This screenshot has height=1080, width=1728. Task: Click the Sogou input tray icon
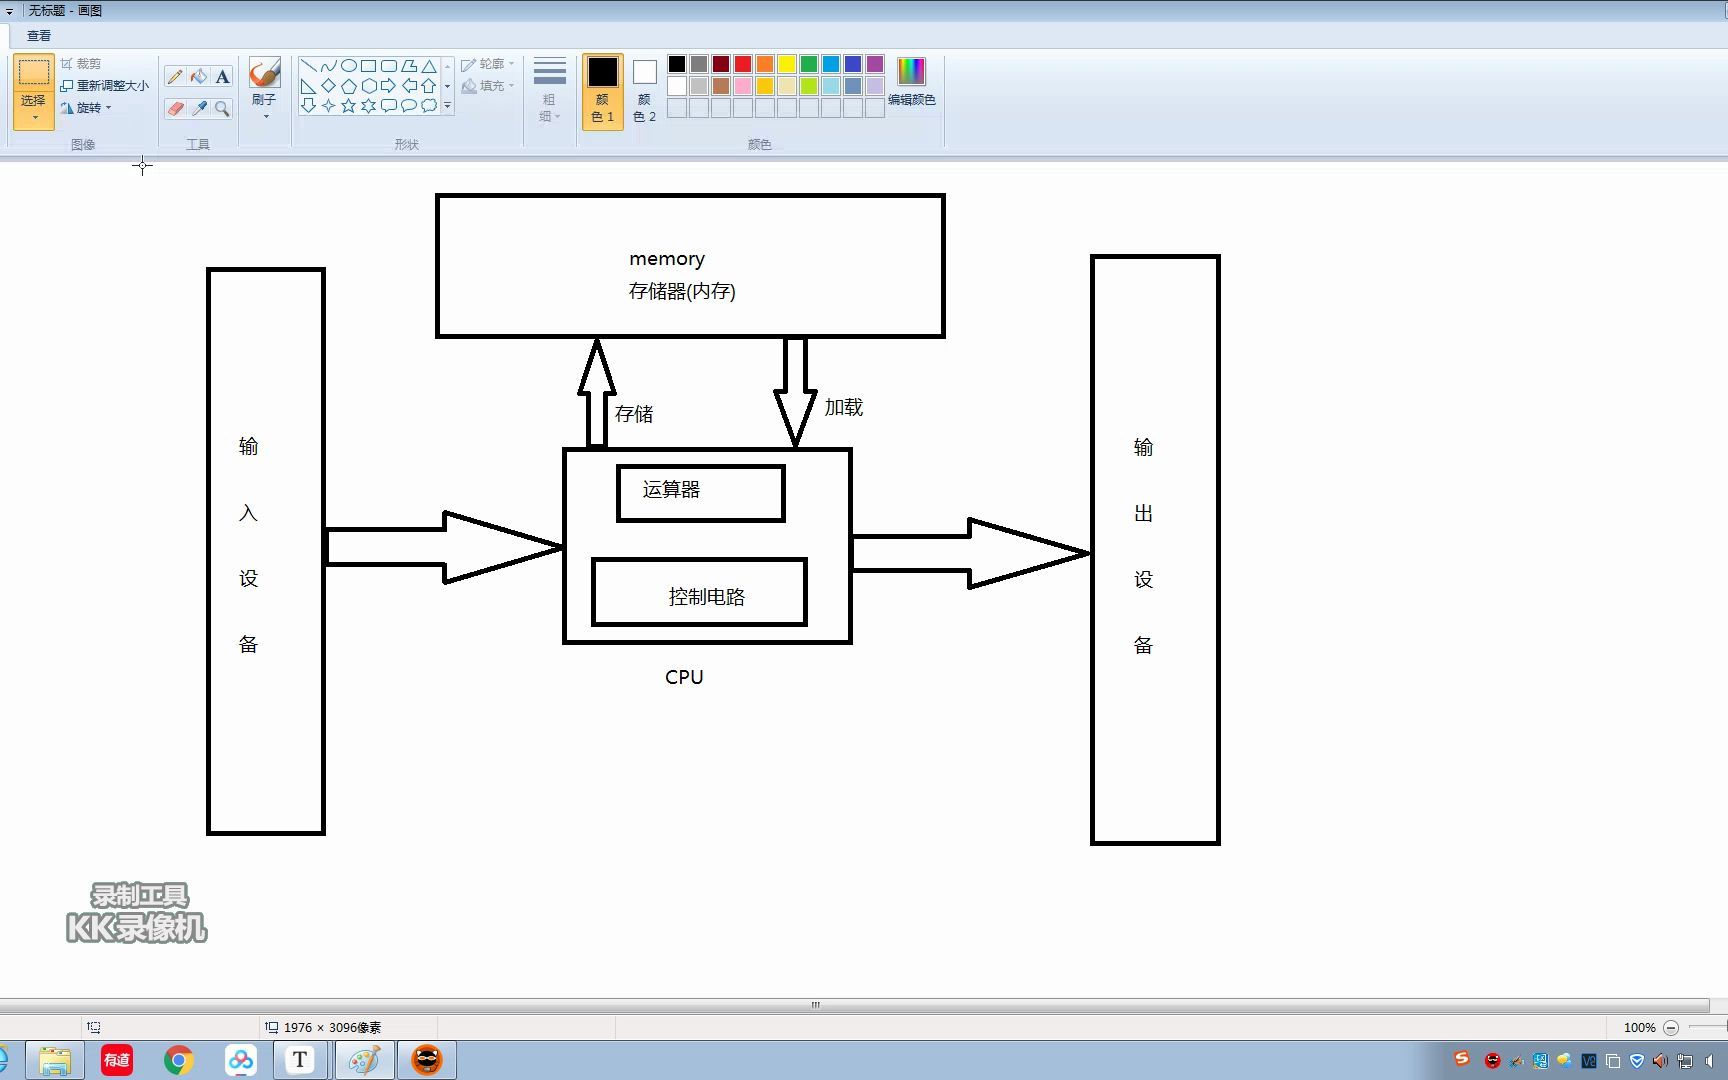[1462, 1060]
